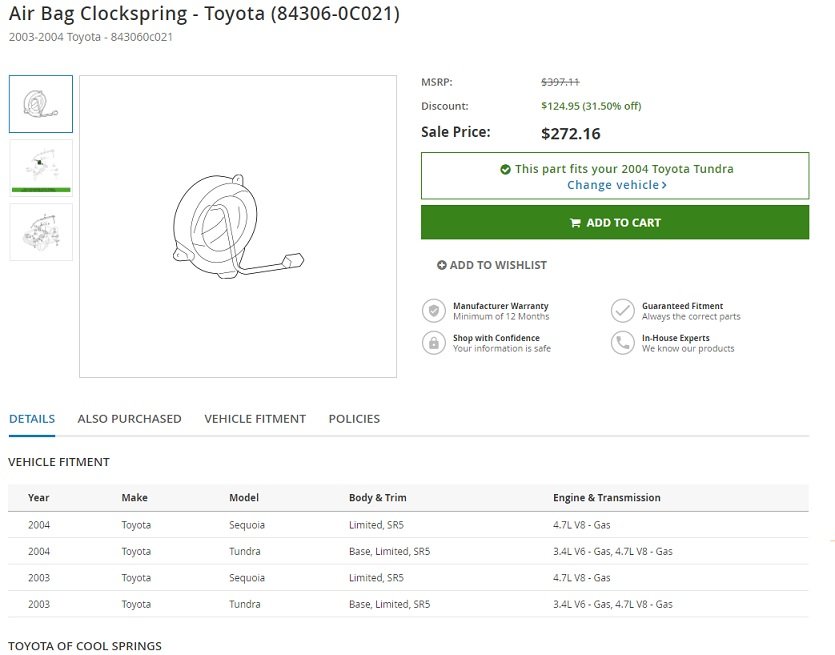Add the clockspring to cart
Screen dimensions: 835x655
(615, 222)
